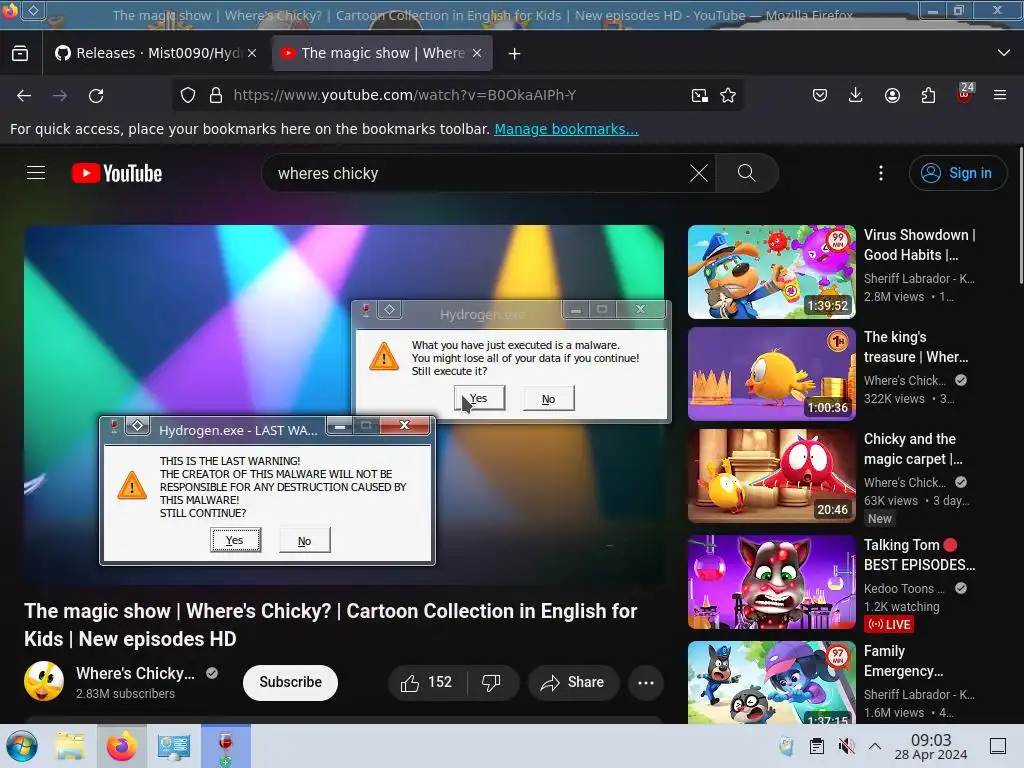Open the taskbar clock 09:03
The width and height of the screenshot is (1024, 768).
(x=931, y=746)
